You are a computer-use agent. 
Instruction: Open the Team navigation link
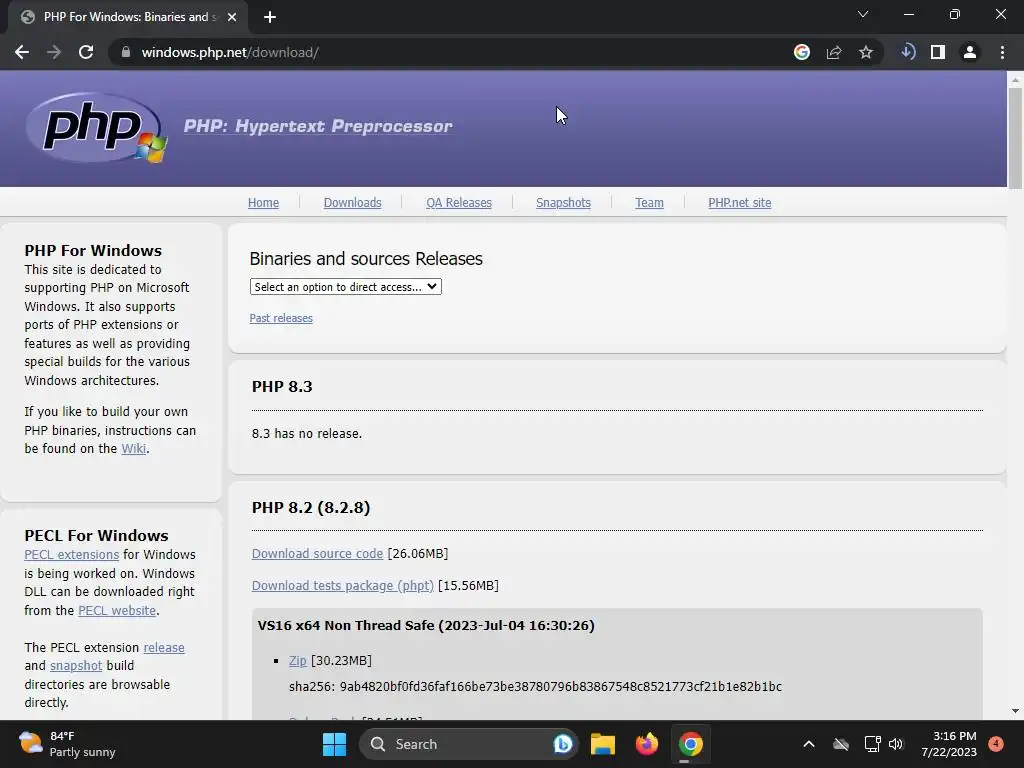pos(649,203)
